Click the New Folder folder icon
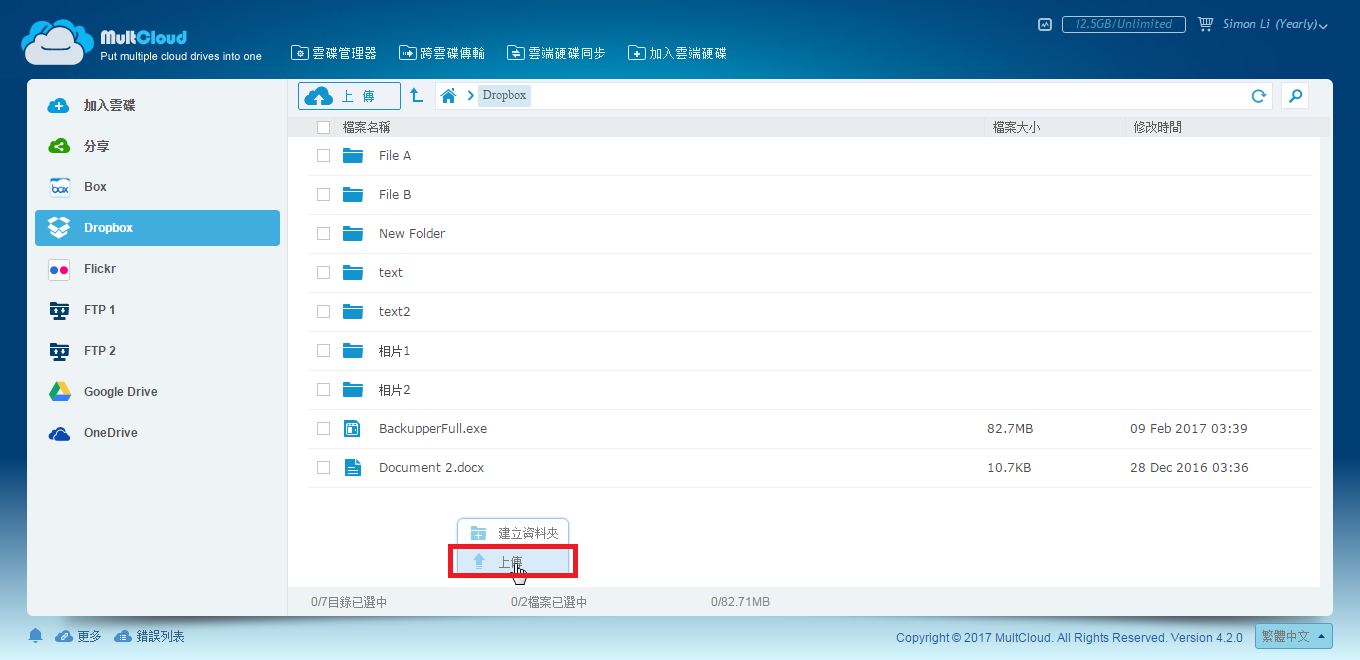This screenshot has width=1360, height=660. [352, 233]
